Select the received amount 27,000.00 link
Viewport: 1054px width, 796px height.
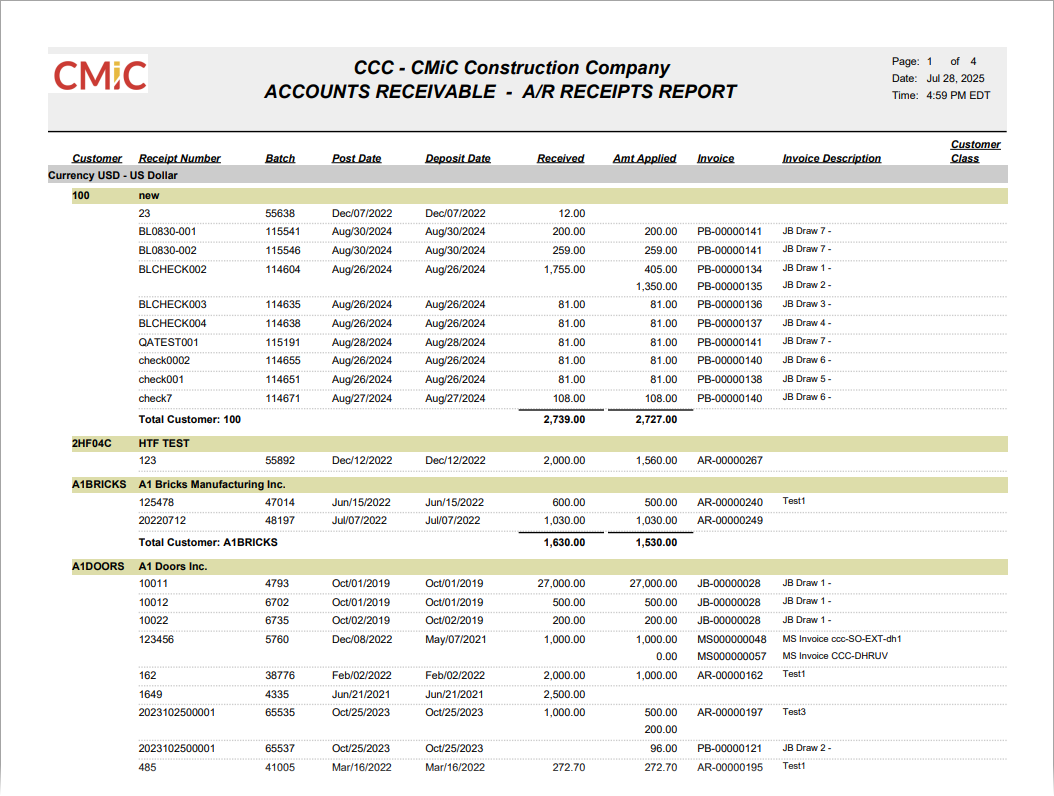click(x=562, y=583)
